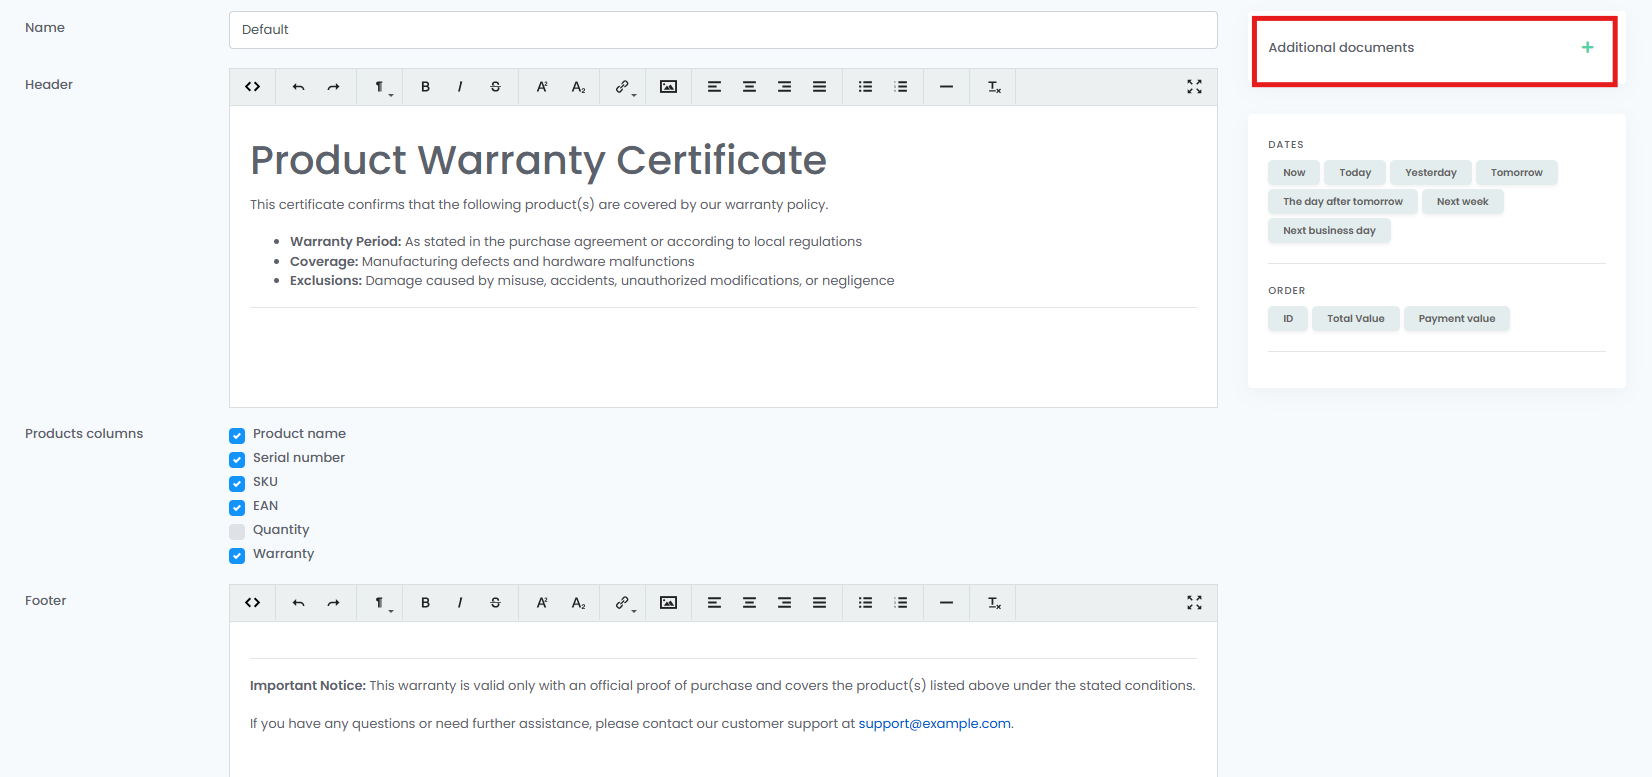
Task: Justify text in Header editor
Action: click(819, 87)
